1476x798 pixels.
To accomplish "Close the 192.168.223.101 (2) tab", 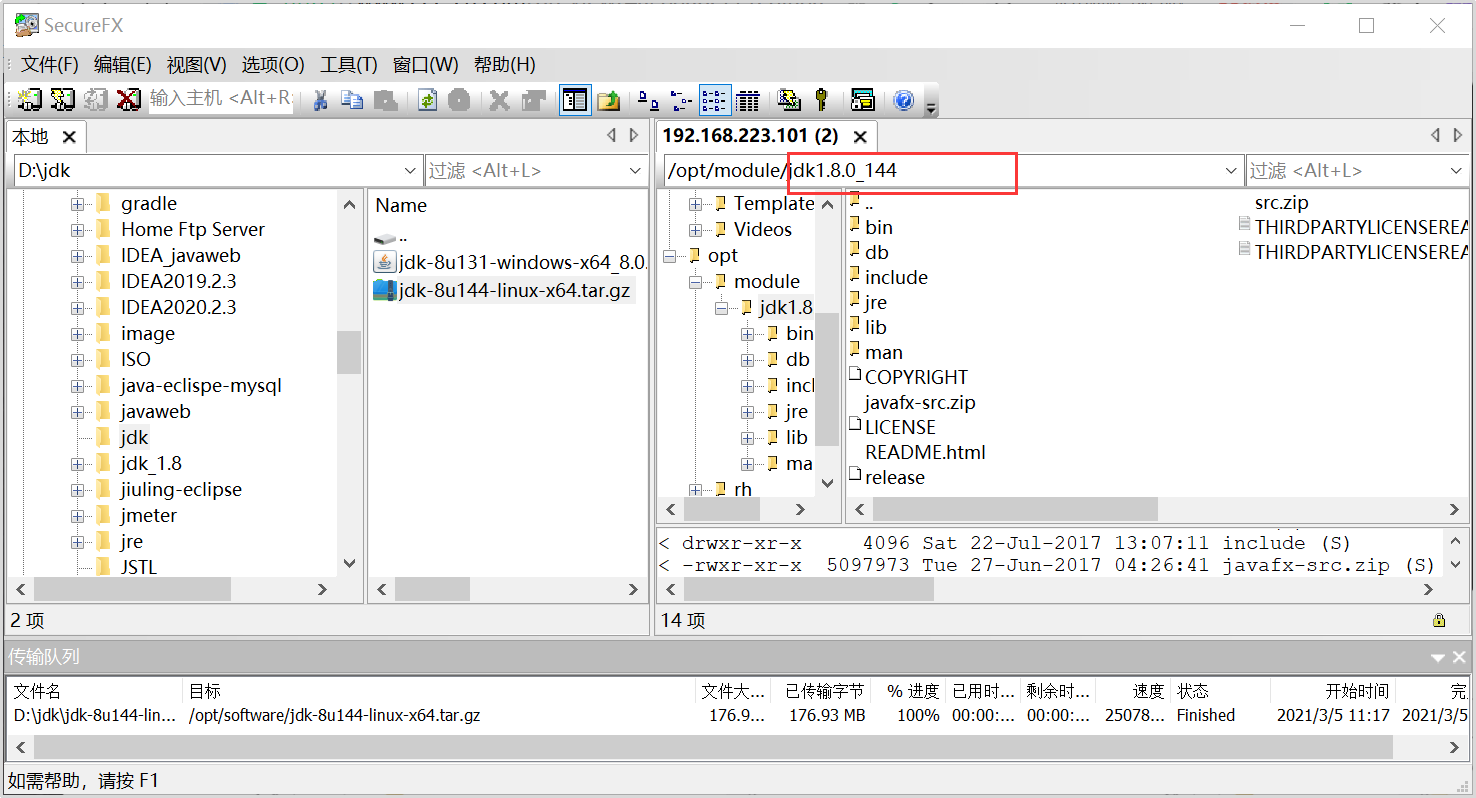I will pyautogui.click(x=859, y=136).
